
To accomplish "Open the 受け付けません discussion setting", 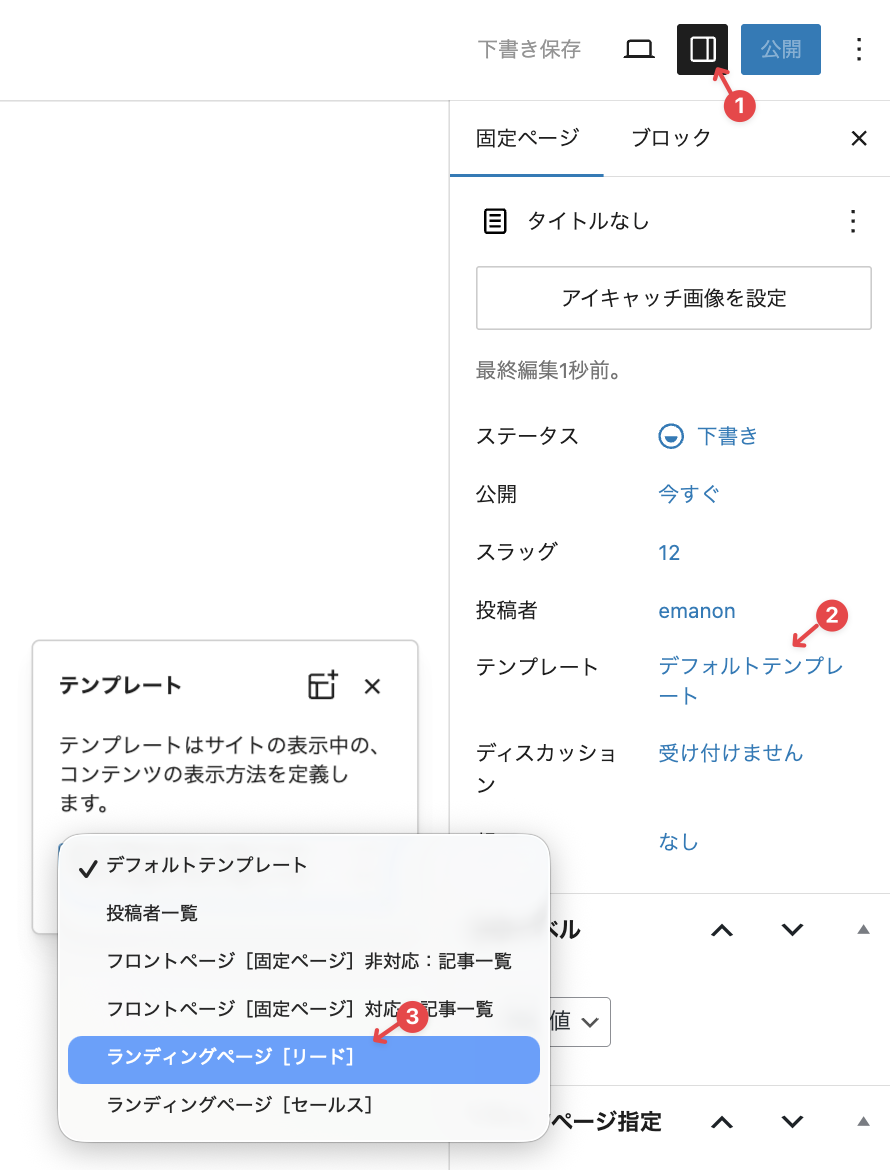I will 730,753.
